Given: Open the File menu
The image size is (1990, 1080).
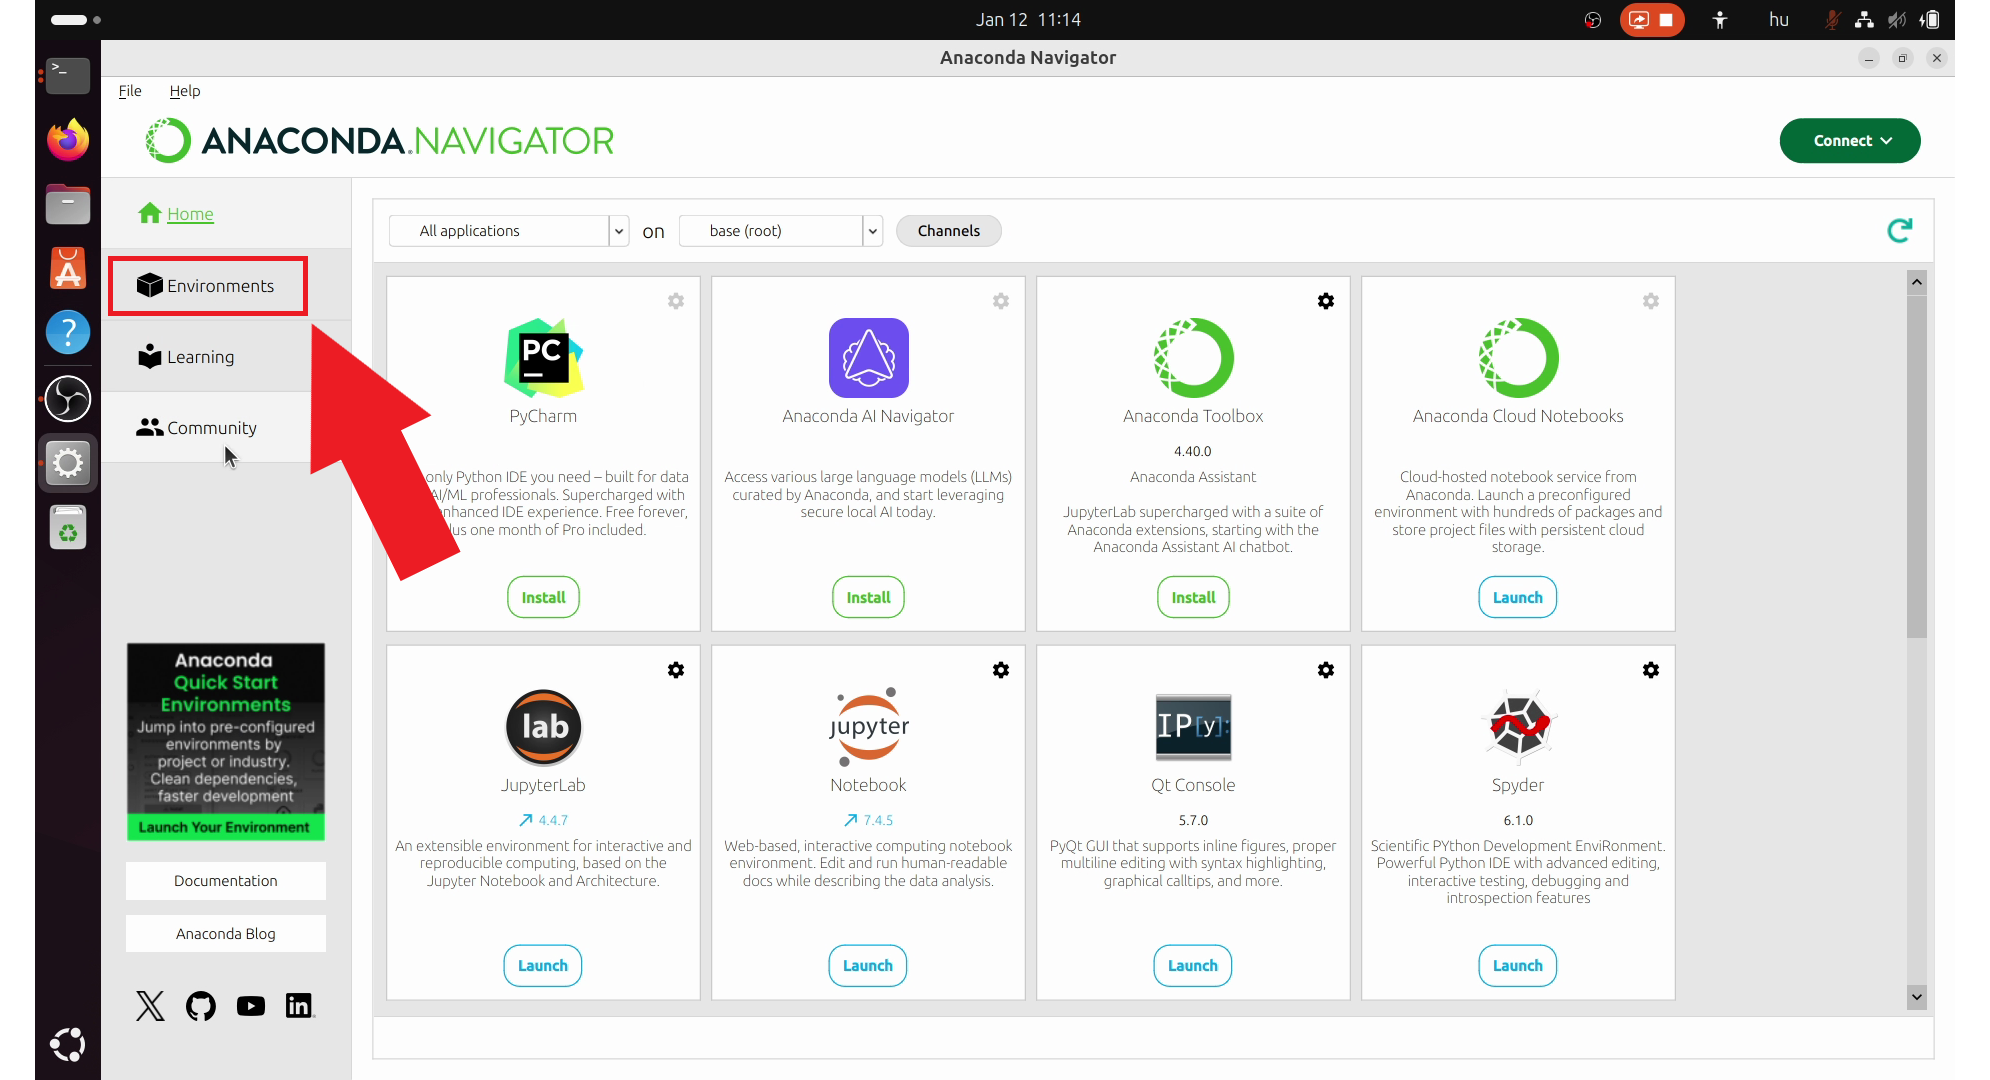Looking at the screenshot, I should 129,91.
